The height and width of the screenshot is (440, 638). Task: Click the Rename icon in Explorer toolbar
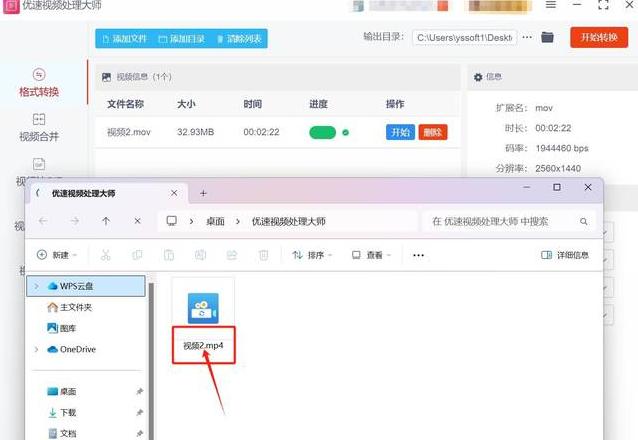click(200, 255)
